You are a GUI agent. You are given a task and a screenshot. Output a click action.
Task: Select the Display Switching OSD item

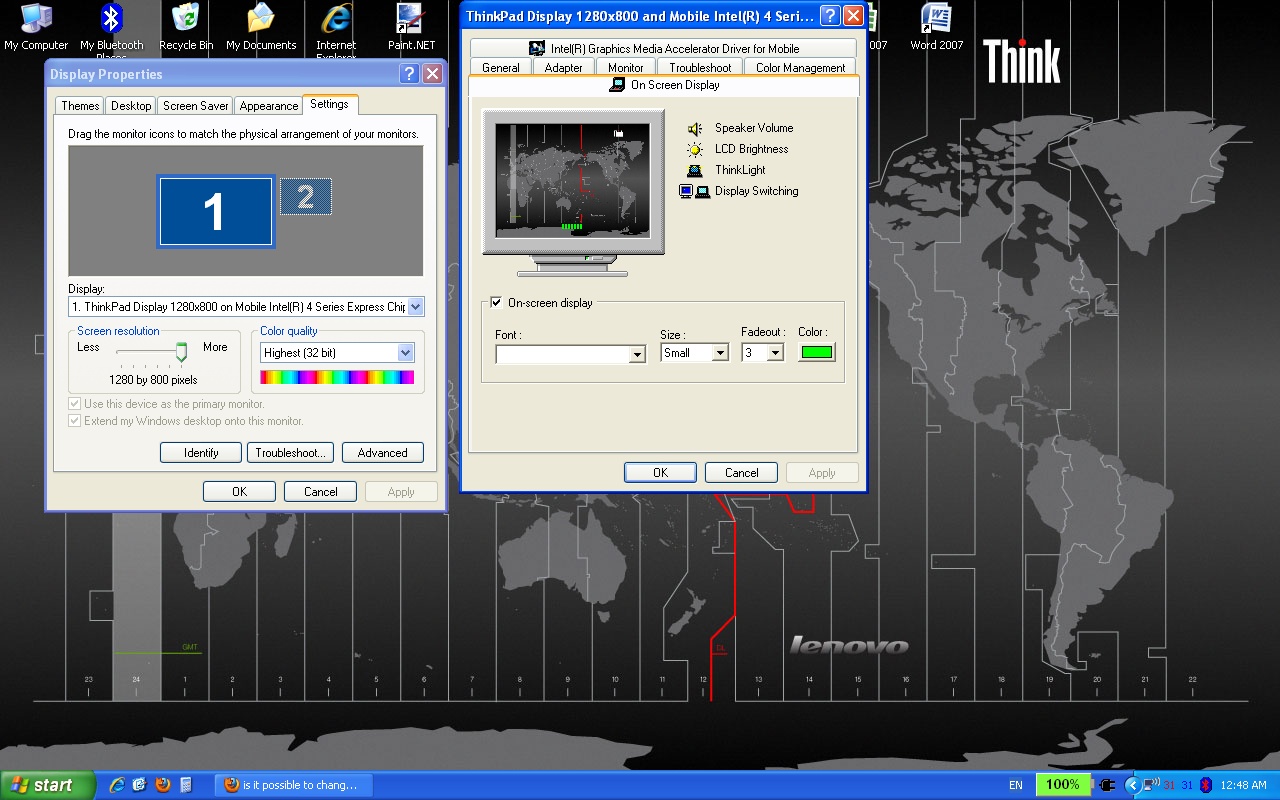(739, 191)
